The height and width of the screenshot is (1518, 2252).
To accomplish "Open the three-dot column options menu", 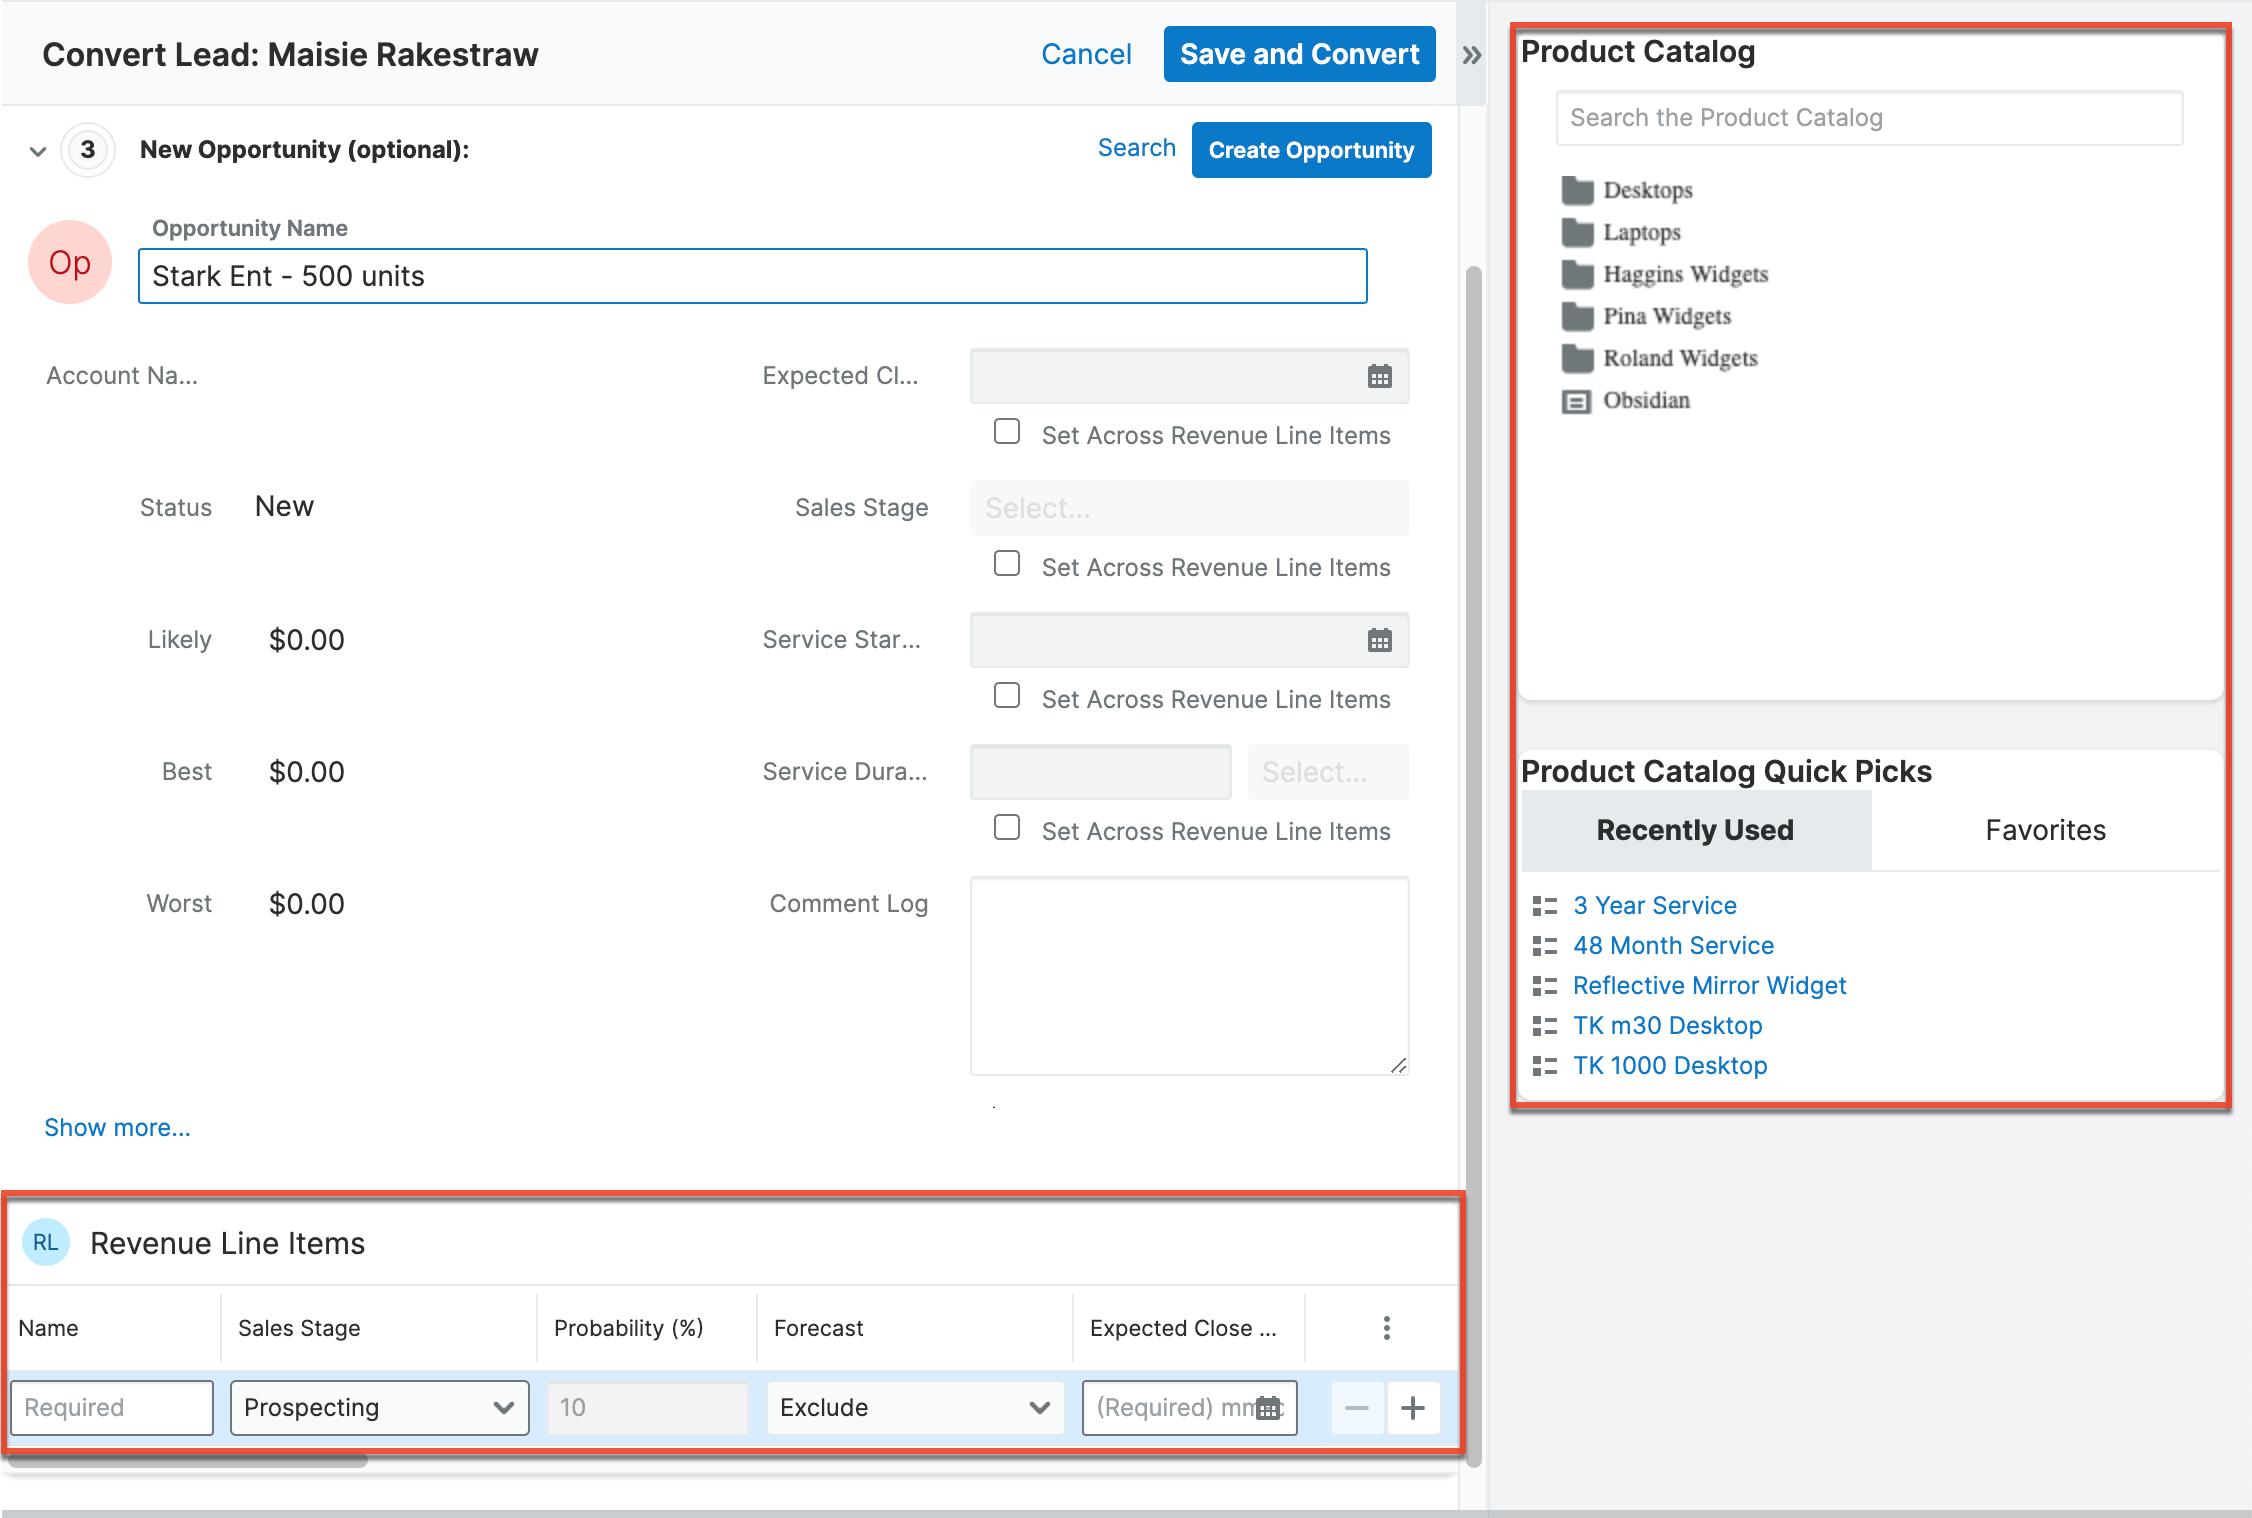I will [x=1386, y=1328].
